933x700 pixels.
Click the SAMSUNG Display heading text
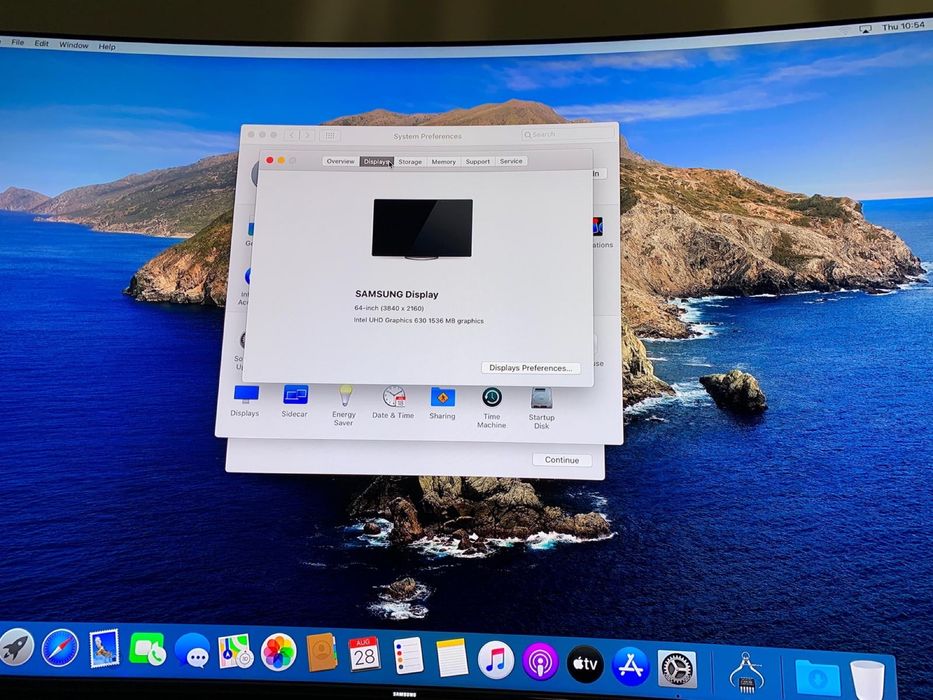point(396,294)
